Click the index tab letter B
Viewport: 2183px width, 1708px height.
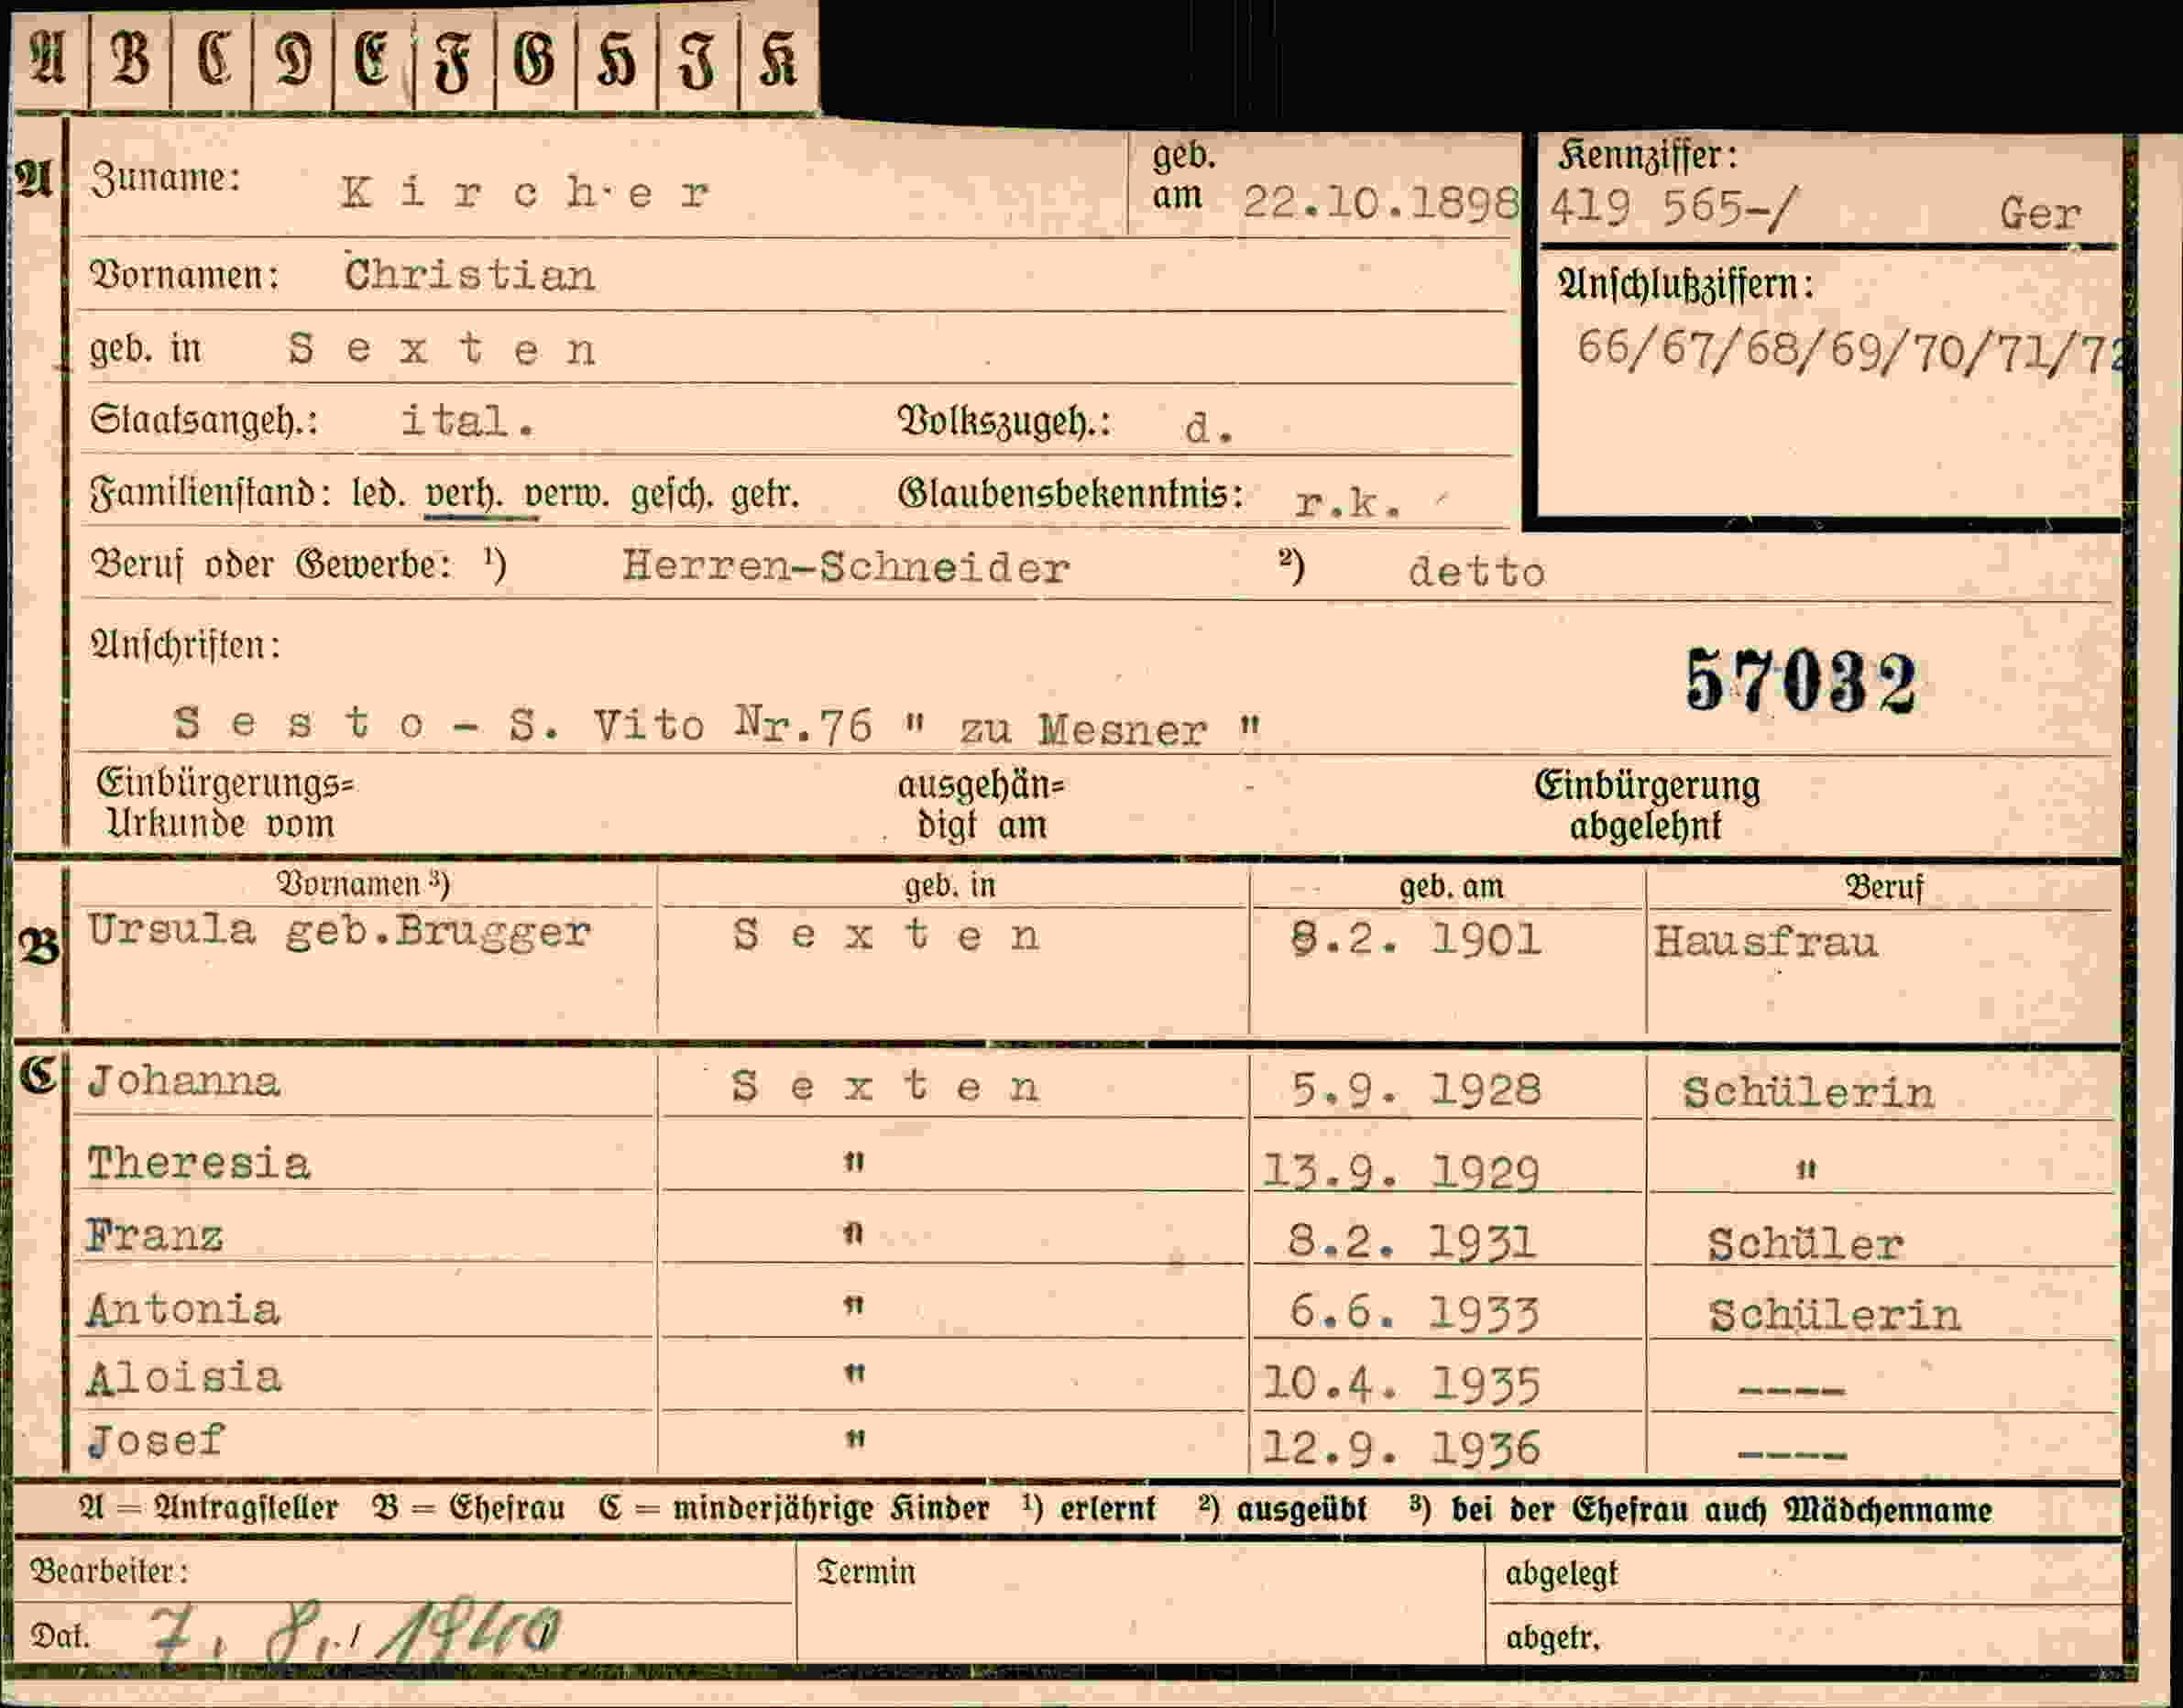tap(130, 57)
